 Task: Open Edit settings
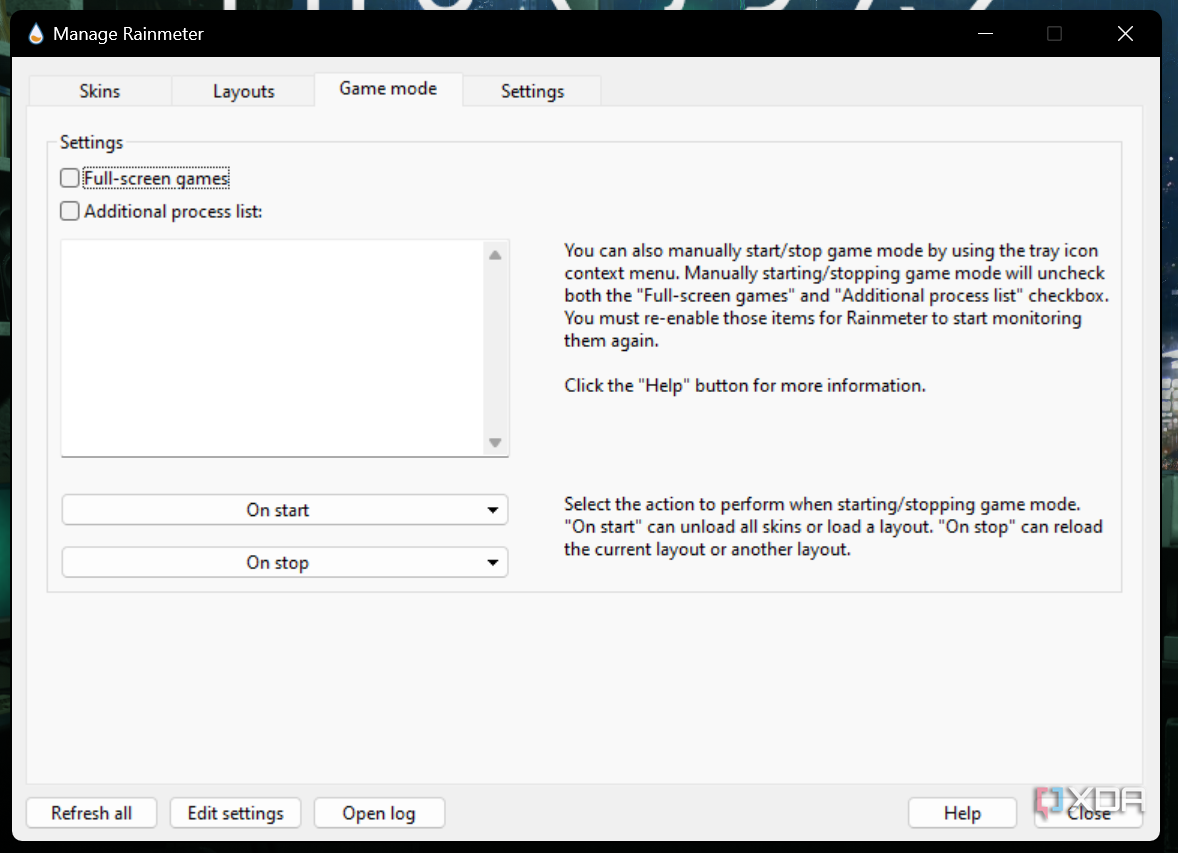pyautogui.click(x=236, y=813)
